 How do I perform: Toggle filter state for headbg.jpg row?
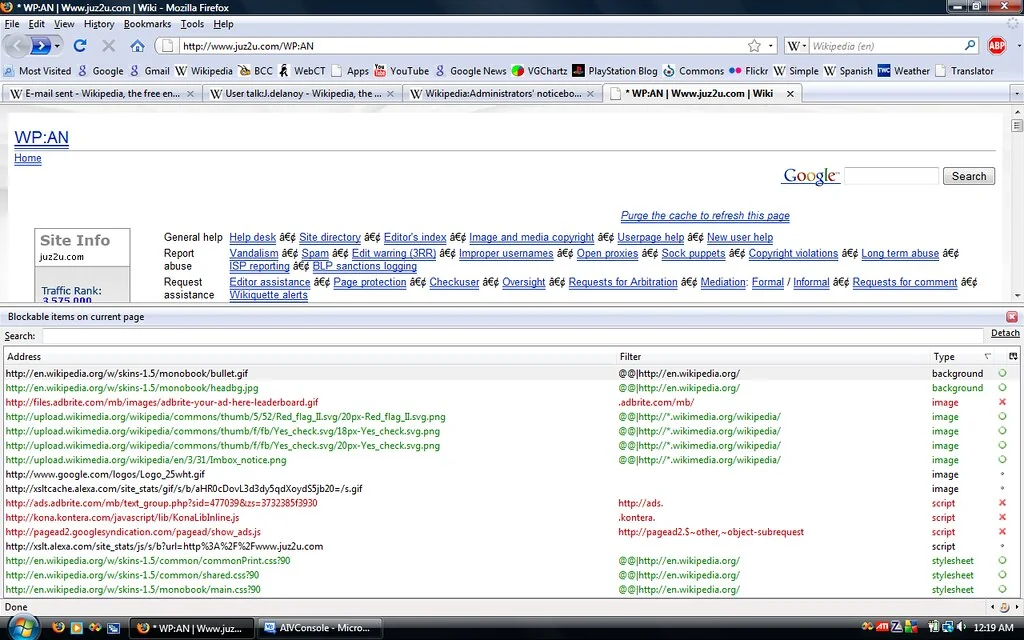pos(1002,388)
